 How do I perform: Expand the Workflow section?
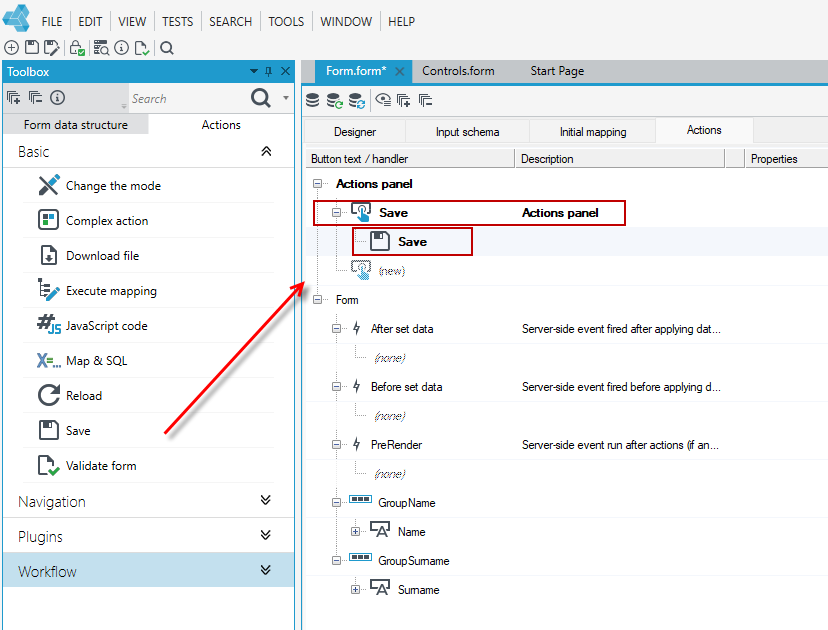[x=266, y=570]
